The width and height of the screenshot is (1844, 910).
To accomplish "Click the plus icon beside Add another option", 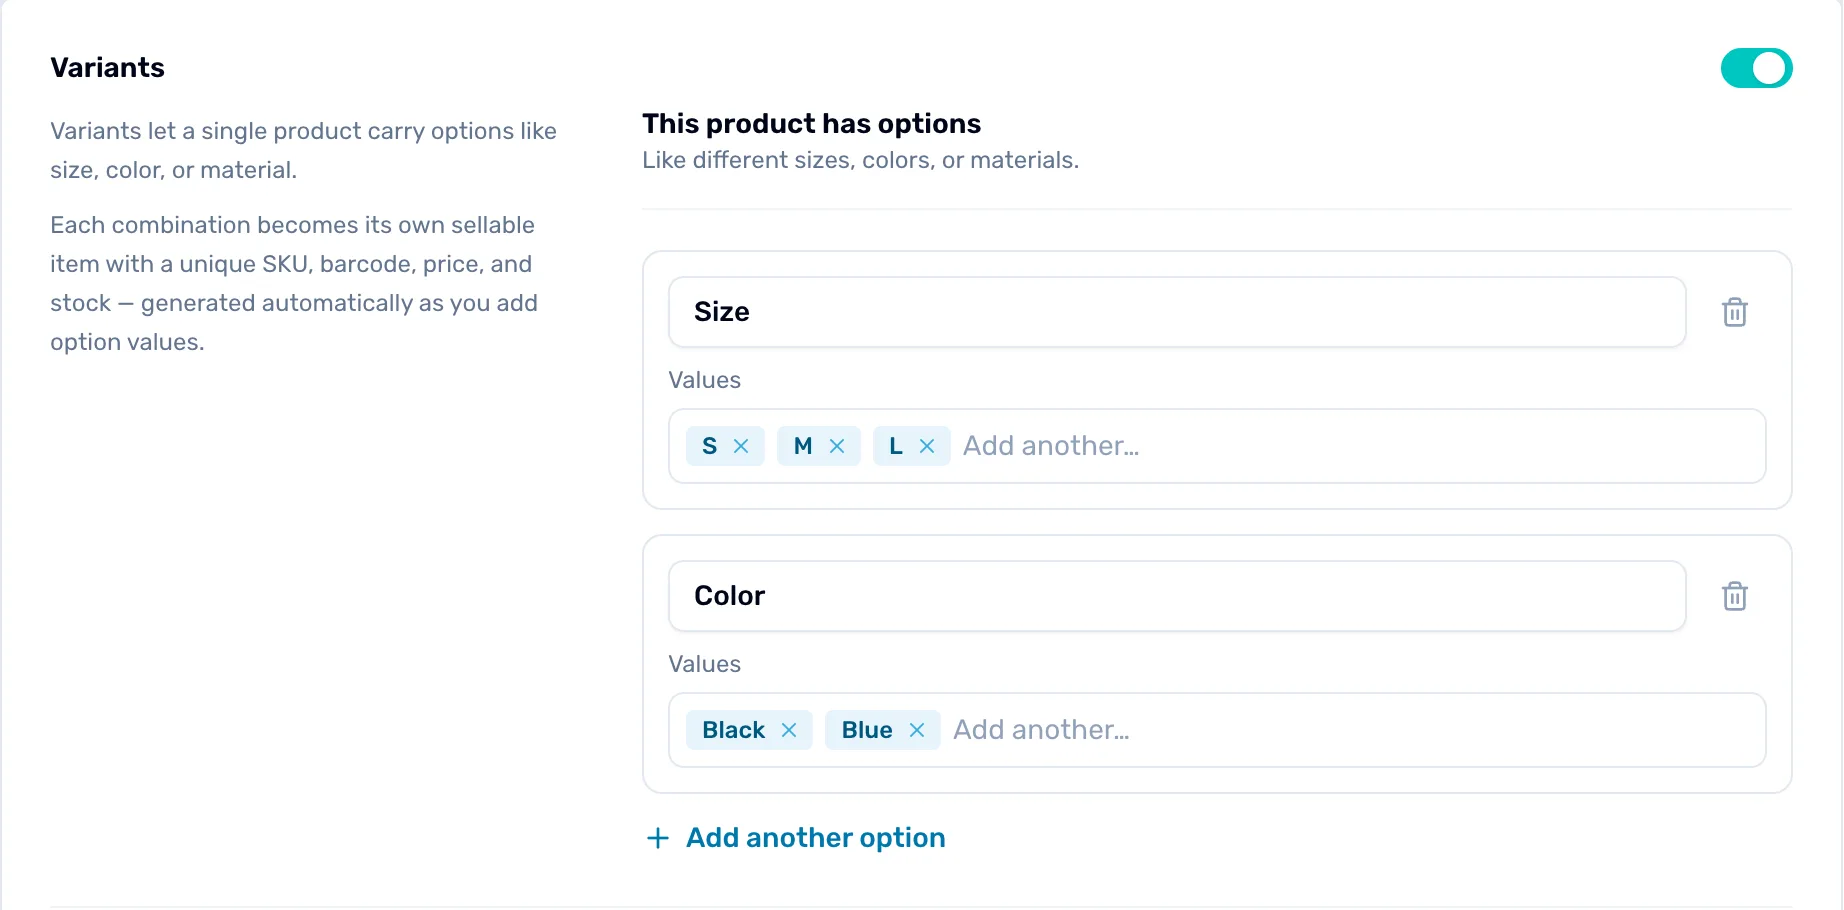I will point(658,838).
